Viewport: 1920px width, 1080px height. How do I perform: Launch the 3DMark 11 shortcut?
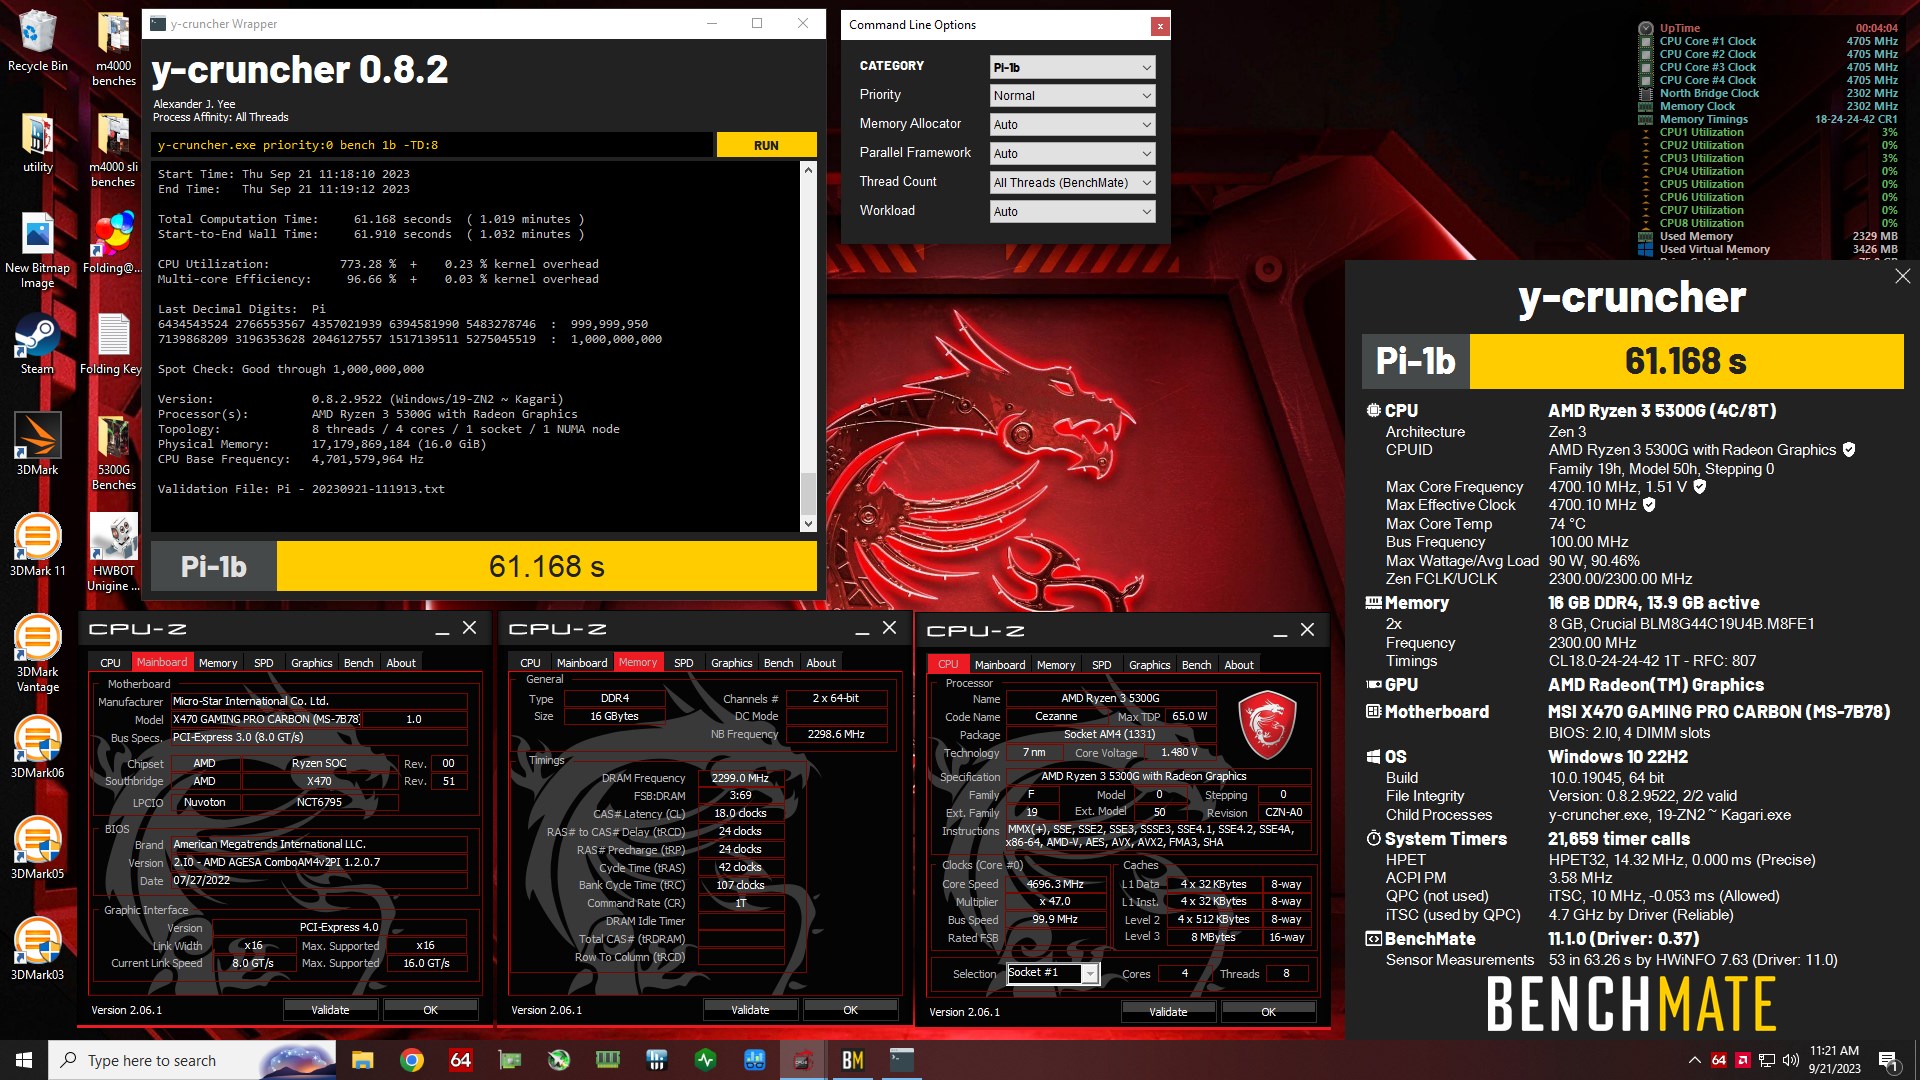(x=37, y=545)
